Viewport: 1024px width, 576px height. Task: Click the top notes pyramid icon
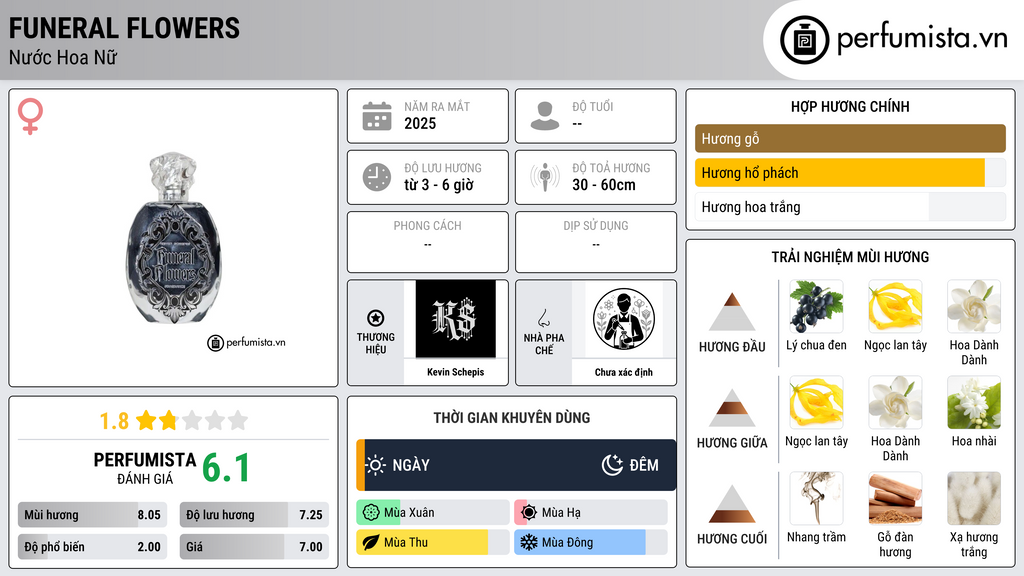point(732,312)
